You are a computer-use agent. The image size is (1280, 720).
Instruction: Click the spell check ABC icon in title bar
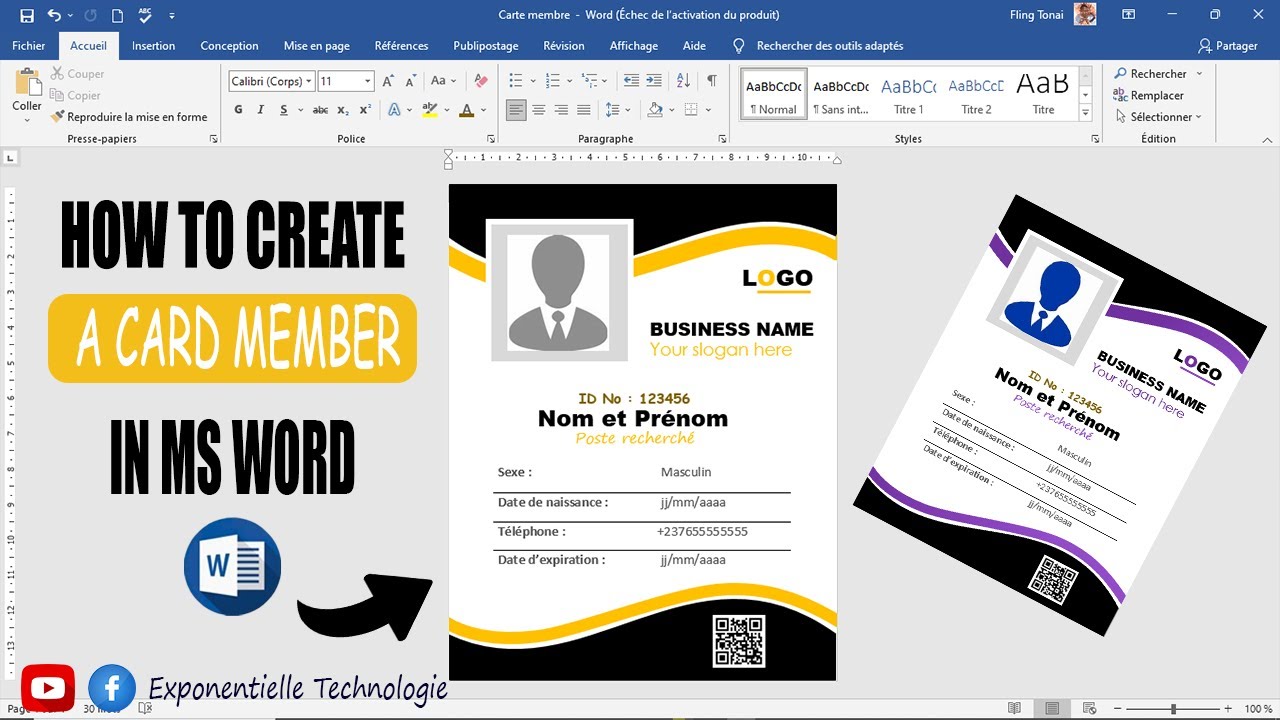click(146, 15)
